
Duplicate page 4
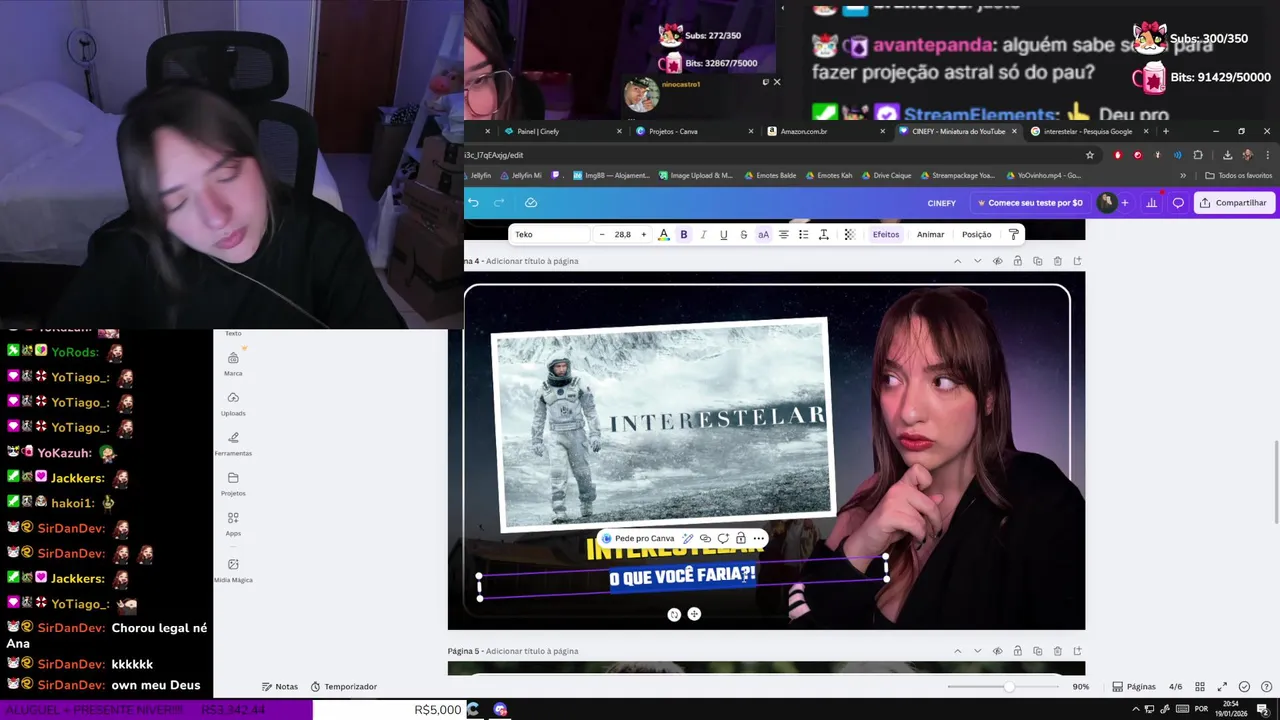1037,261
